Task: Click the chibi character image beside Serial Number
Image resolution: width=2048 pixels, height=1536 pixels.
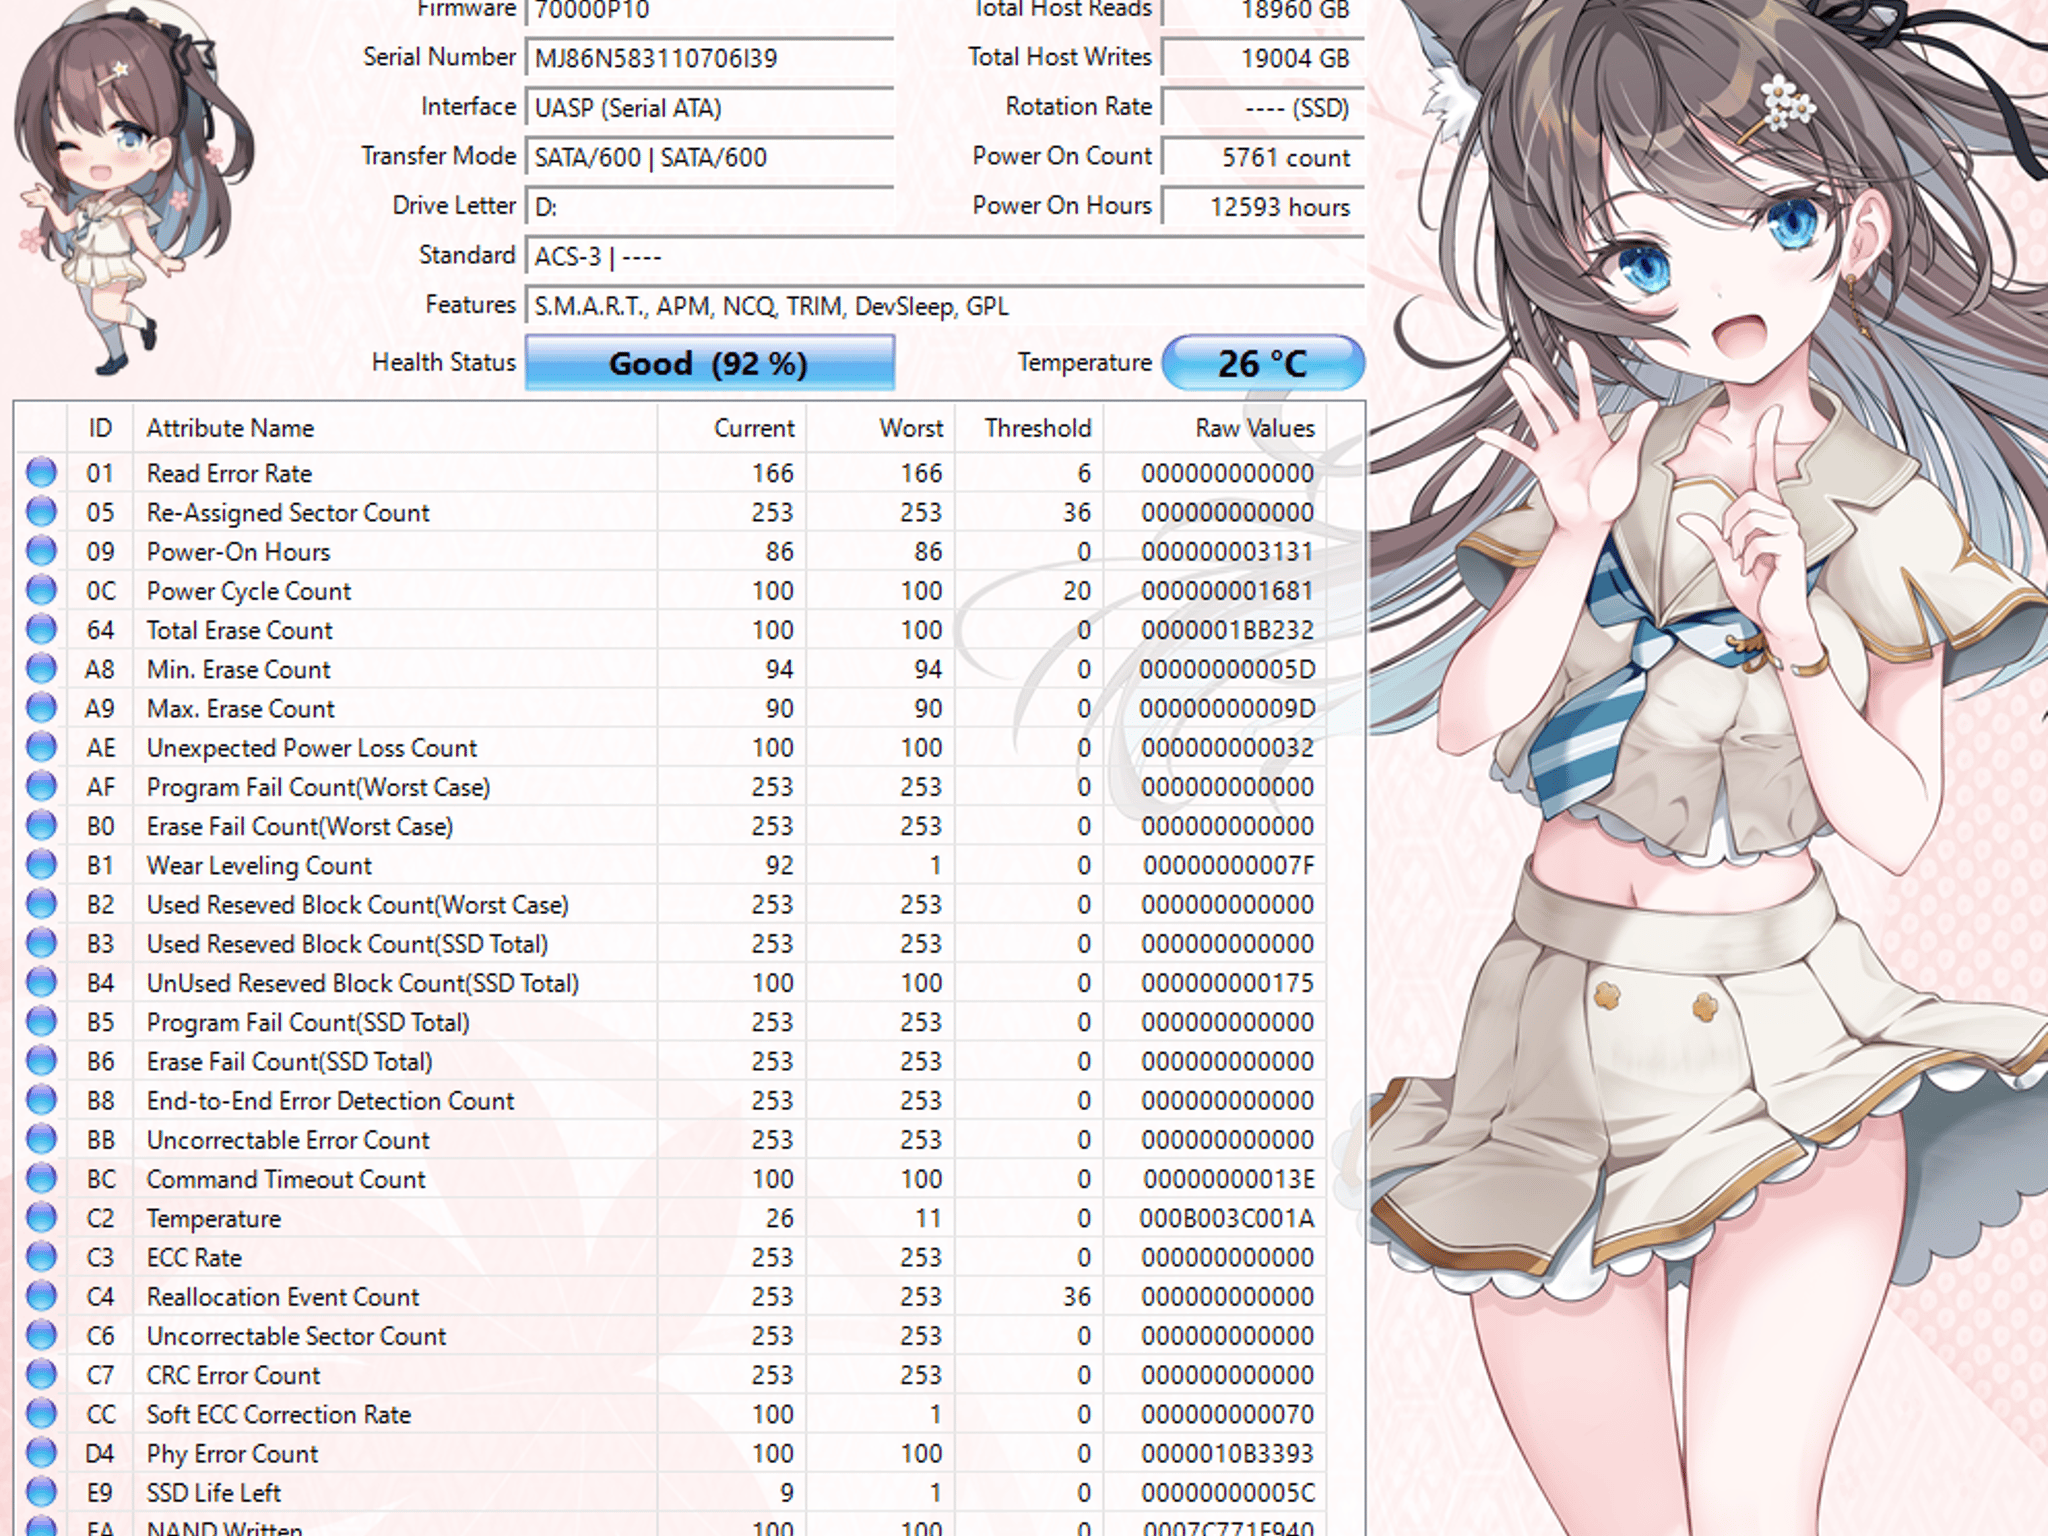Action: (135, 190)
